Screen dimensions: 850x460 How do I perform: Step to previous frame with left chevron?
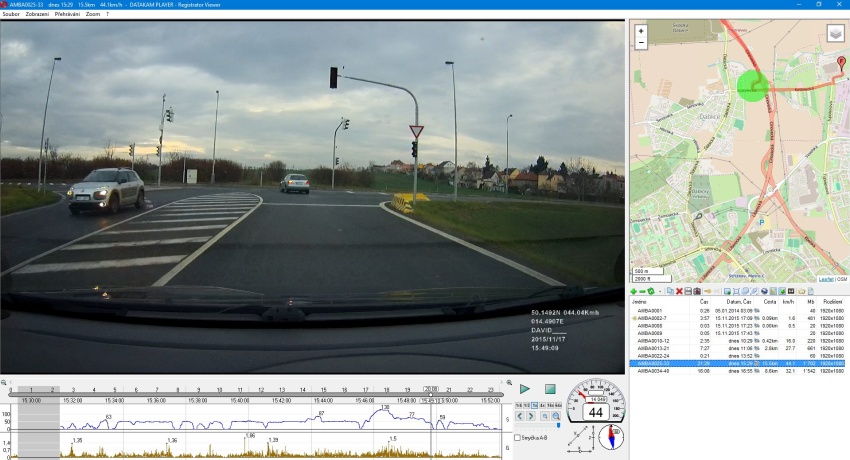520,416
